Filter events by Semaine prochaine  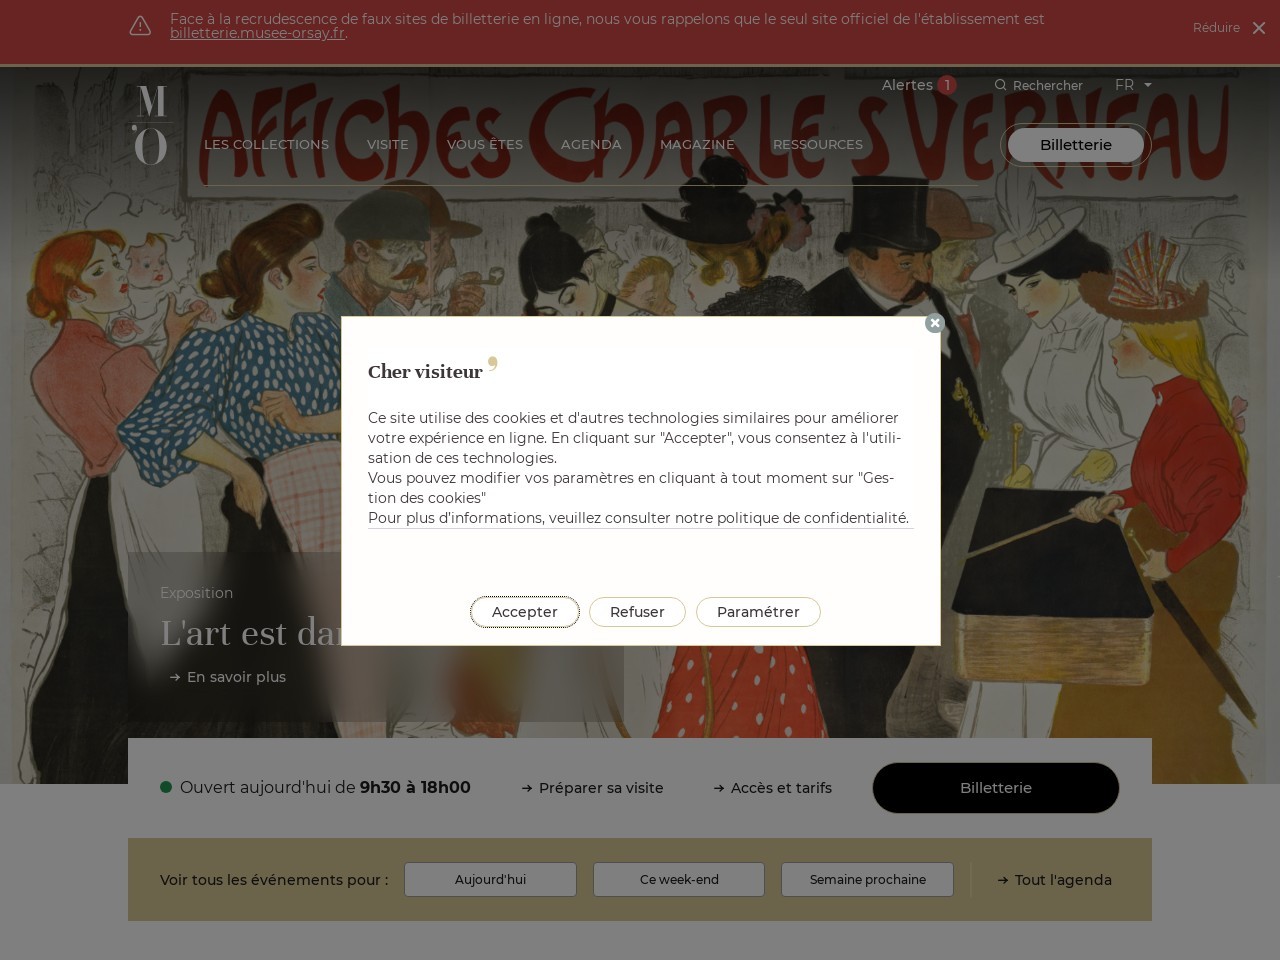[x=867, y=880]
